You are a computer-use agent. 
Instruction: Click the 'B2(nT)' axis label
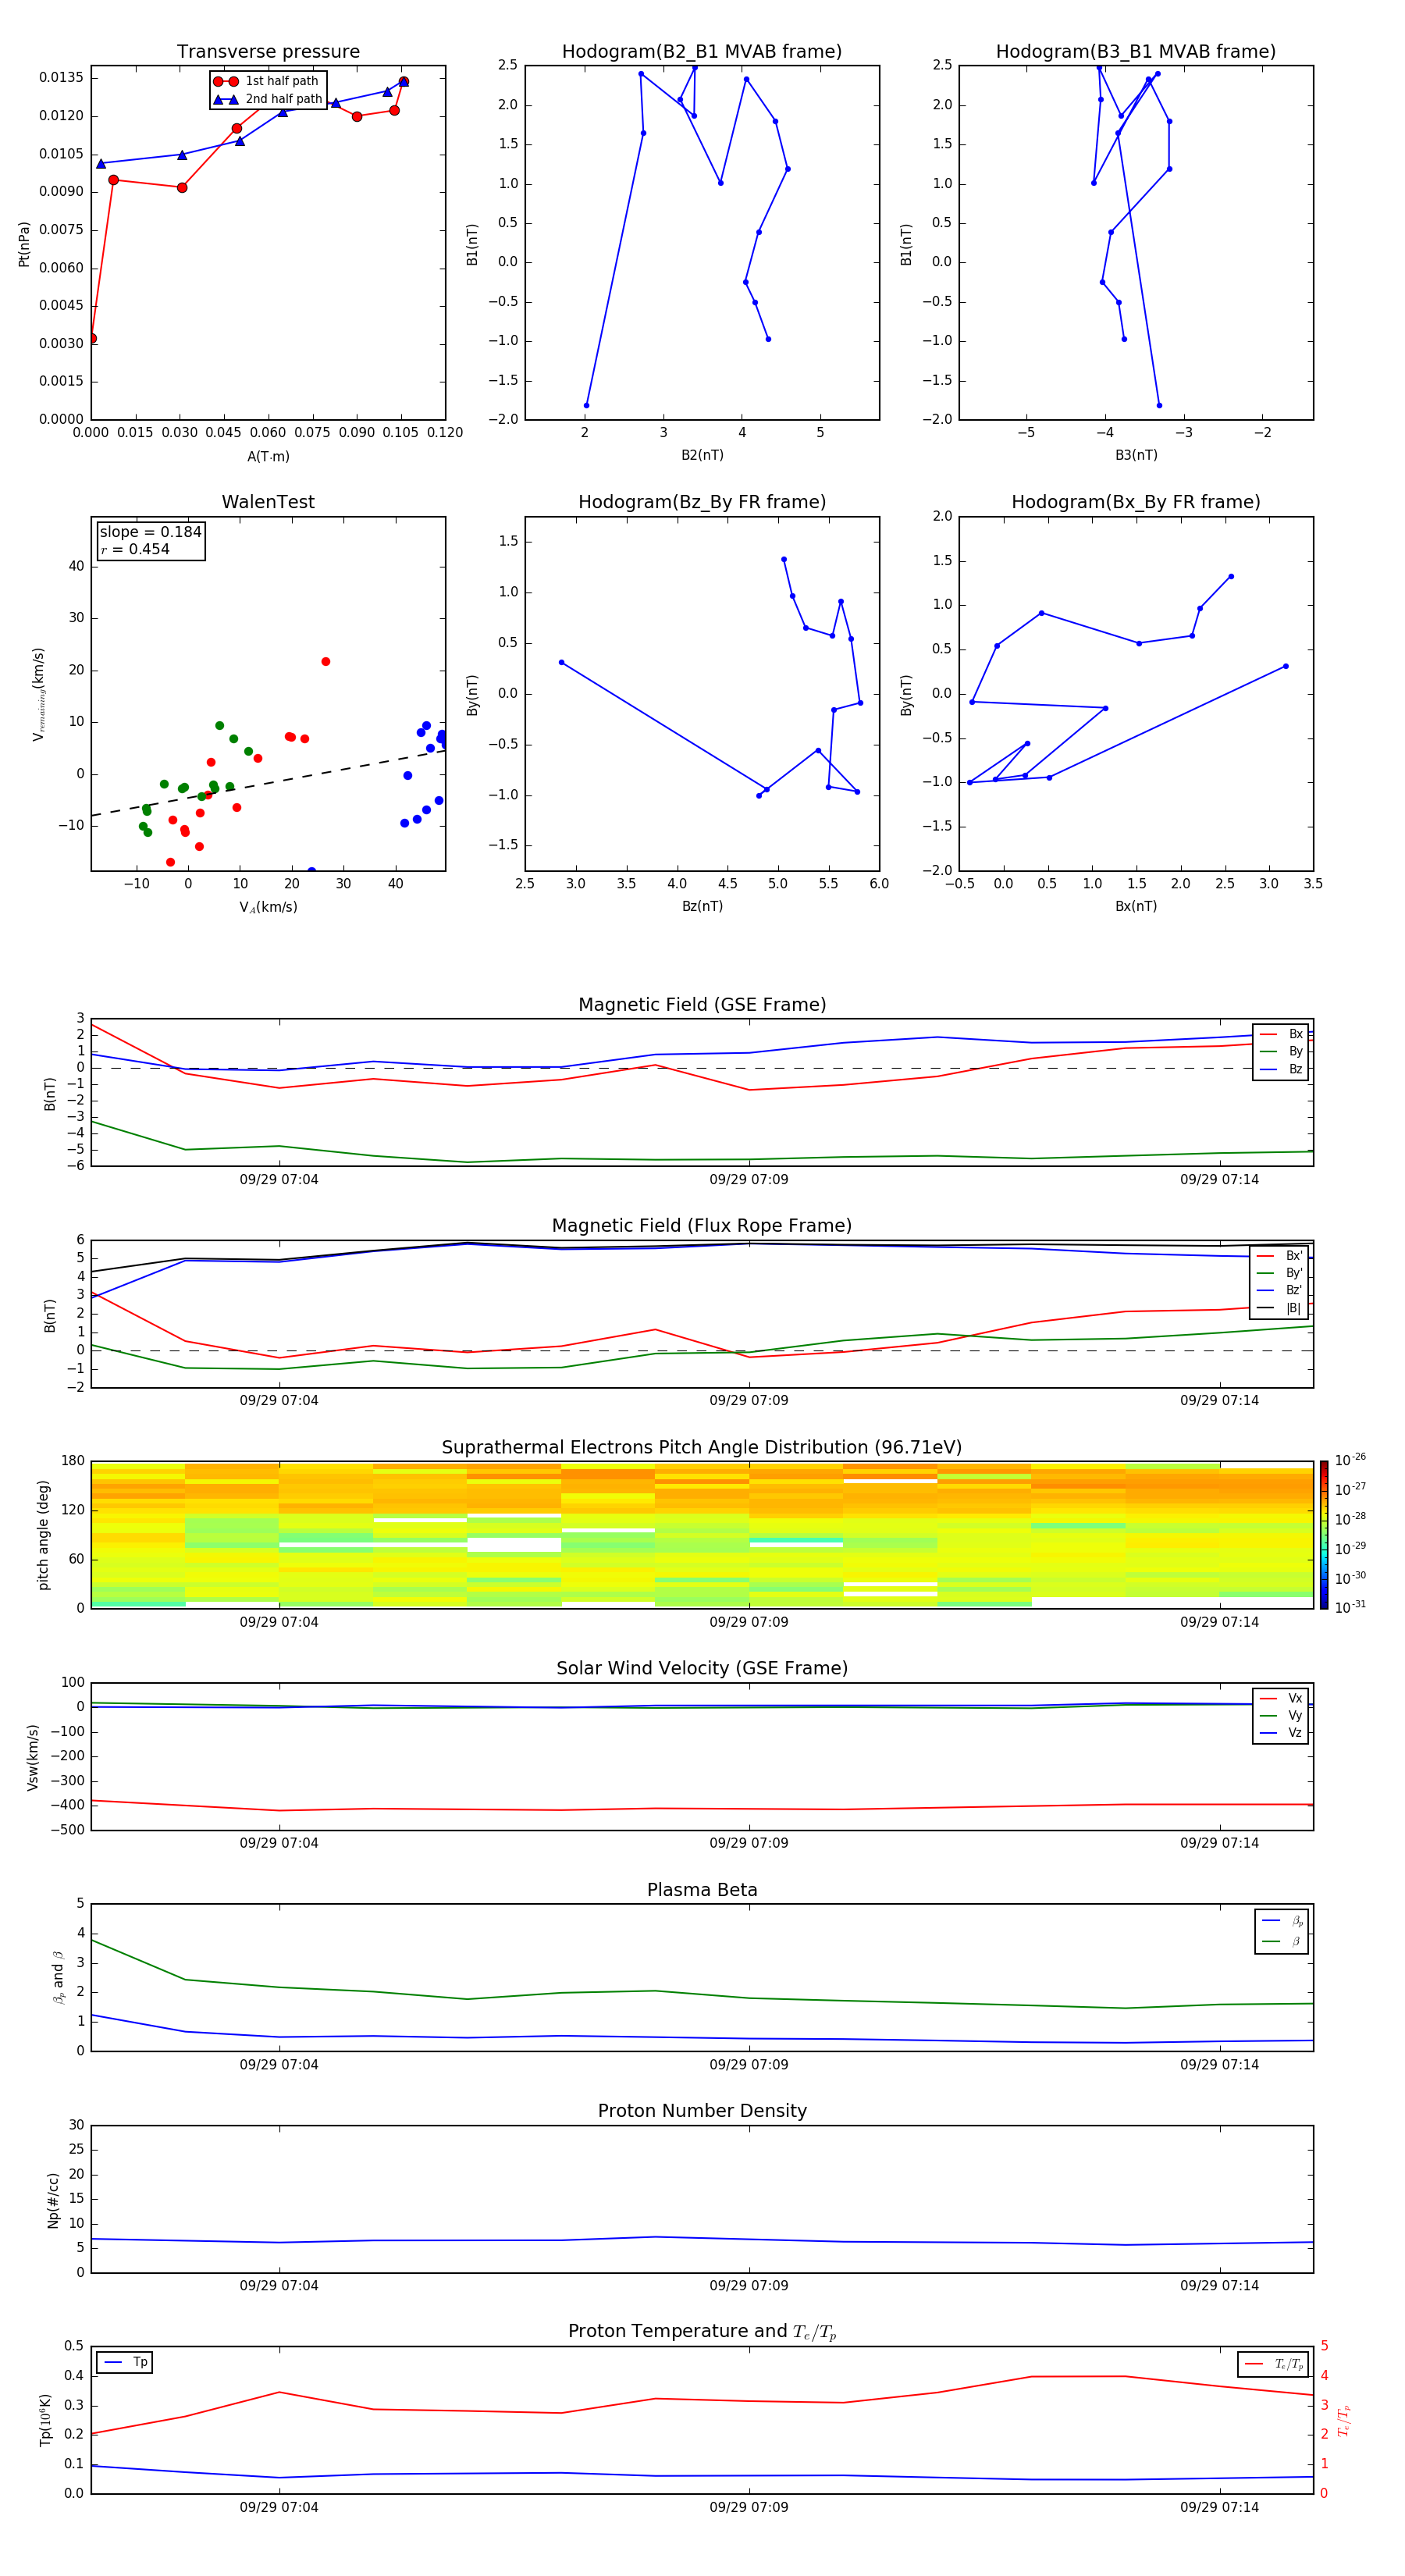(x=702, y=455)
